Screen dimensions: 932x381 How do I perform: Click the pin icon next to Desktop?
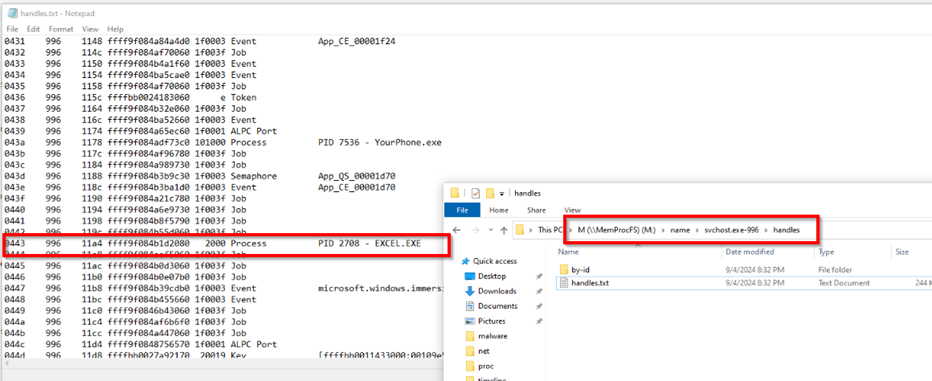coord(539,276)
